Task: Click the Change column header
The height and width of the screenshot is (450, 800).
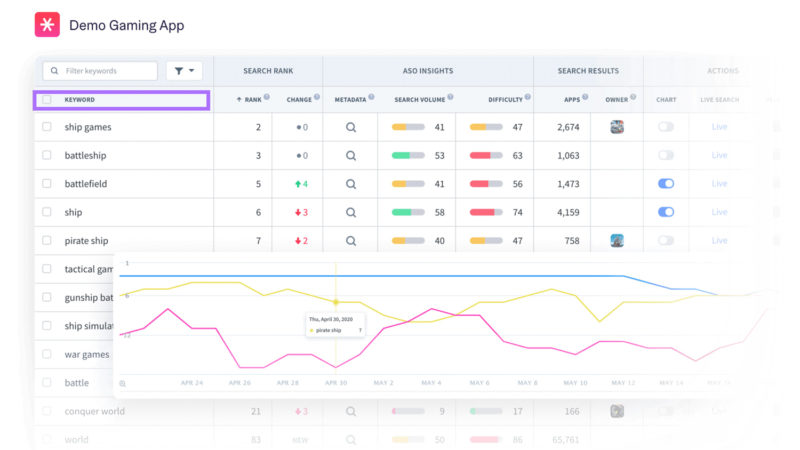Action: pos(299,99)
